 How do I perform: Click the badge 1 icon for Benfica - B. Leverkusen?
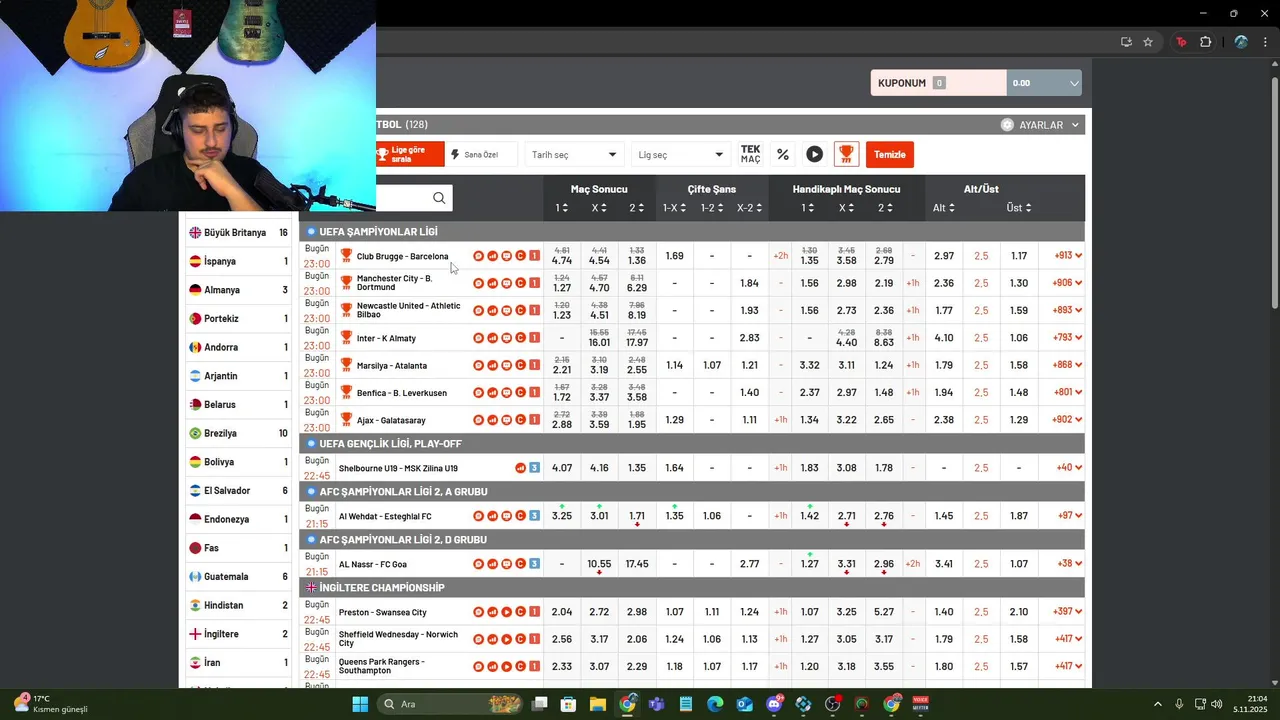coord(534,393)
